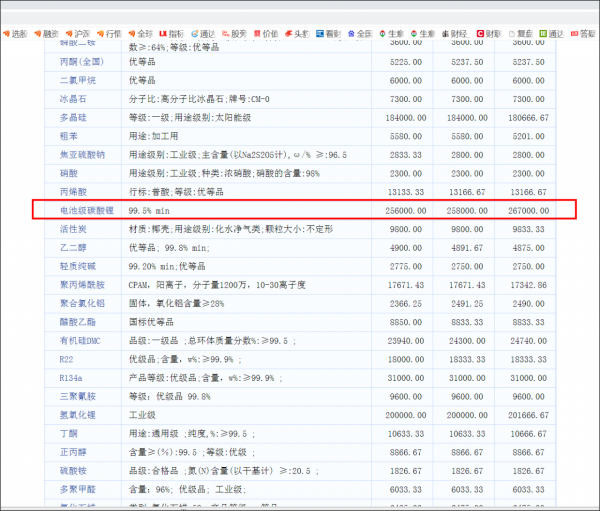The height and width of the screenshot is (511, 600).
Task: Open the 醋酸乙酯 product link
Action: click(x=78, y=322)
